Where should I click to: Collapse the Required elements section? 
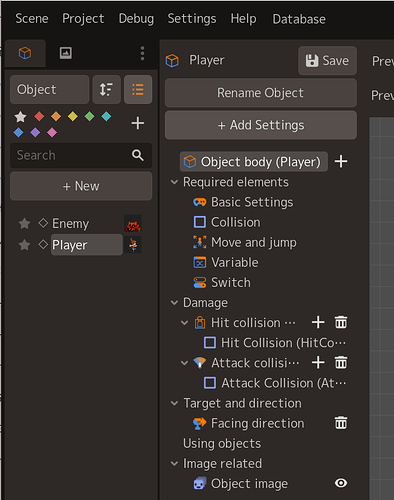coord(174,182)
